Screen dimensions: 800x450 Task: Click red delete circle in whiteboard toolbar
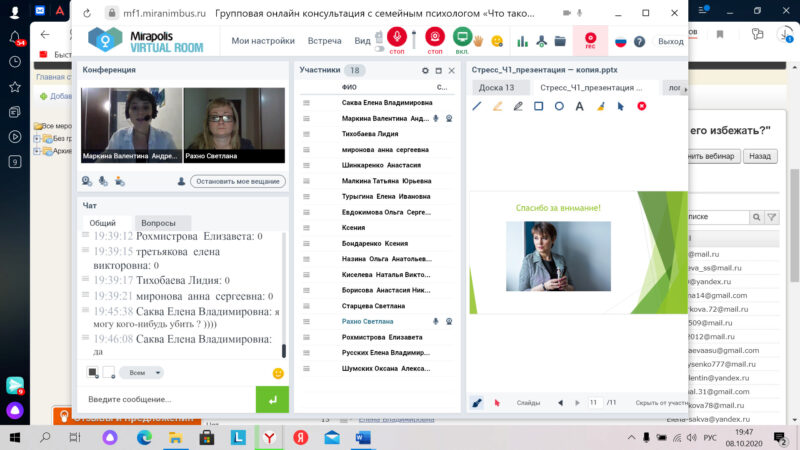(x=642, y=106)
